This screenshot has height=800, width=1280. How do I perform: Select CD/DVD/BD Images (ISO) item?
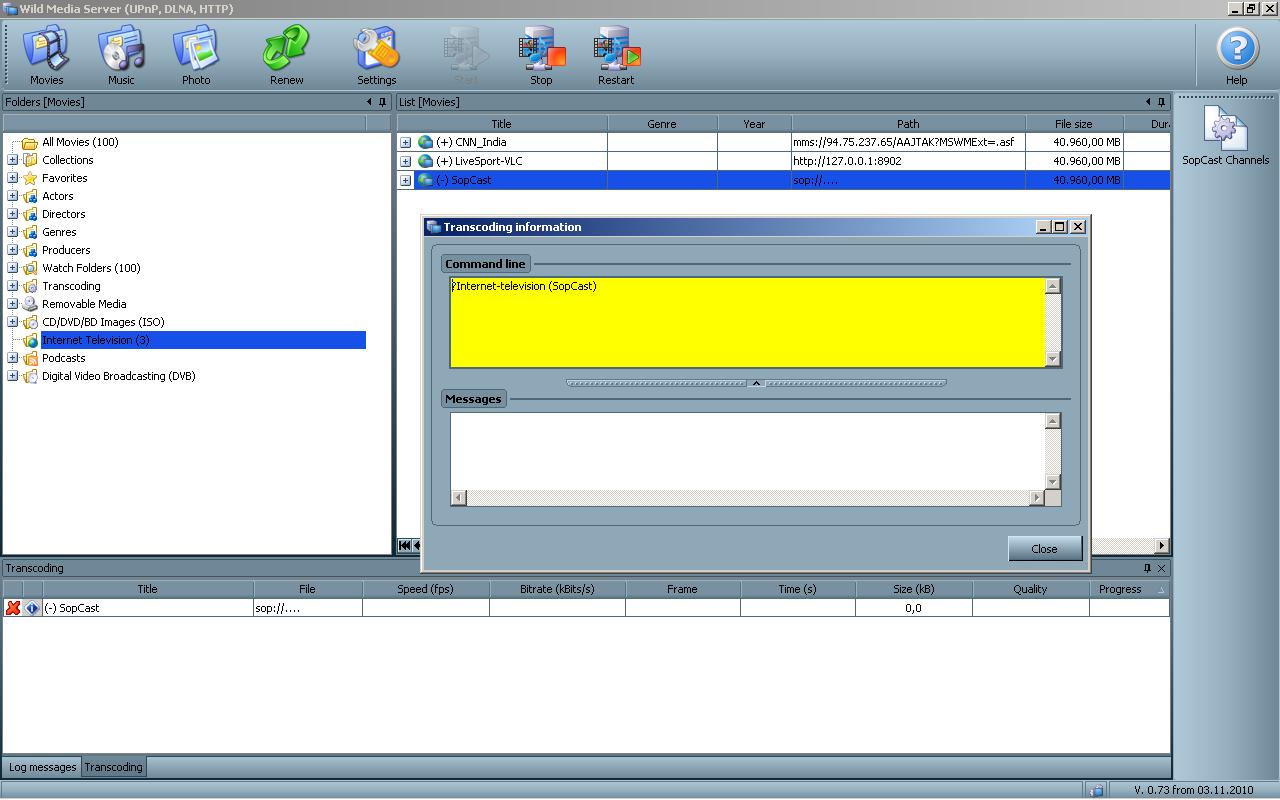coord(103,322)
